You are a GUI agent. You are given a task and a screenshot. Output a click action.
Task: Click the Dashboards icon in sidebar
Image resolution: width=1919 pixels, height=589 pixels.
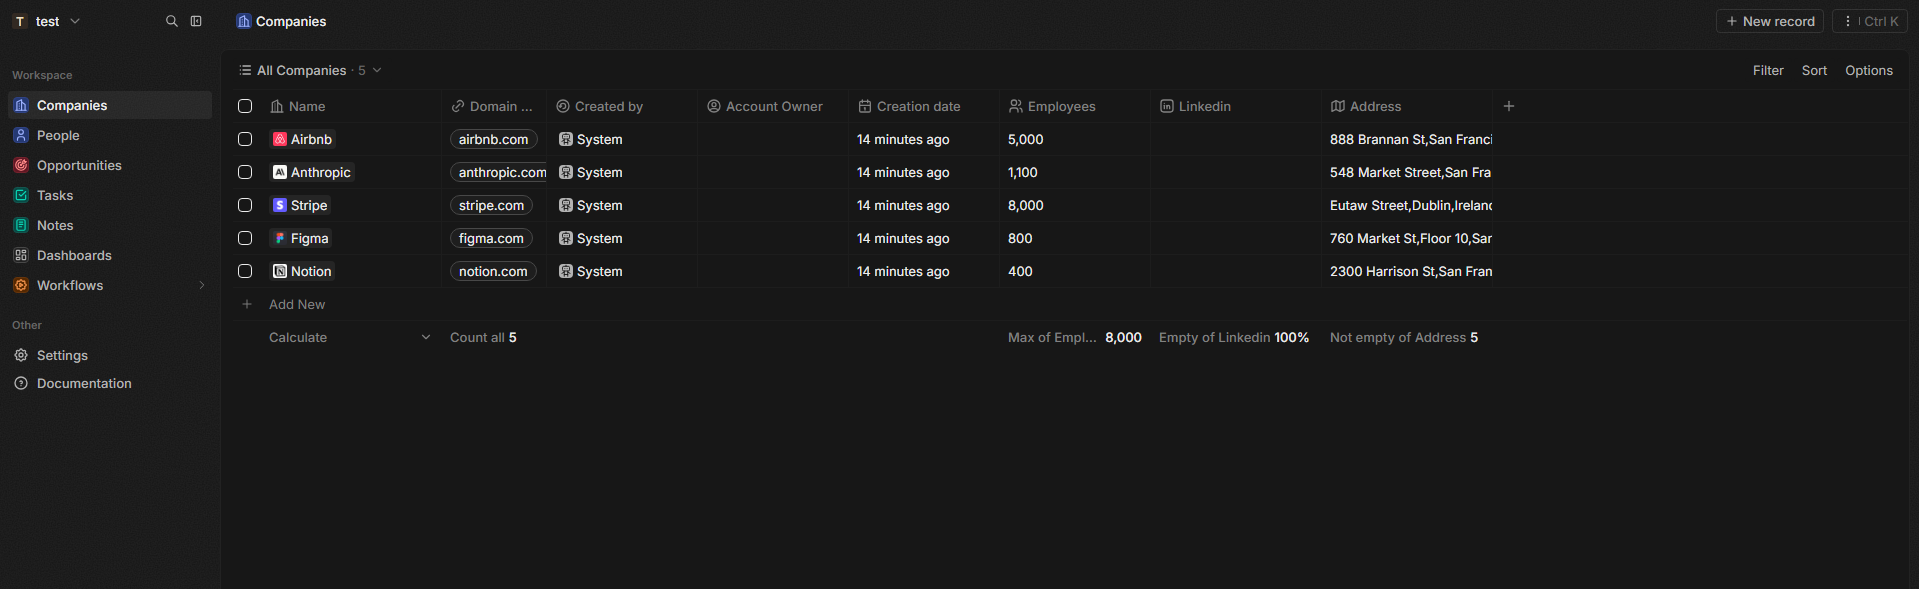click(21, 255)
